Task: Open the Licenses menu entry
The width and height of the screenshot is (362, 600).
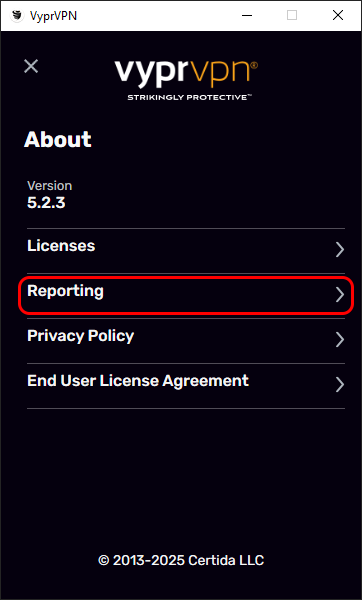Action: tap(186, 251)
